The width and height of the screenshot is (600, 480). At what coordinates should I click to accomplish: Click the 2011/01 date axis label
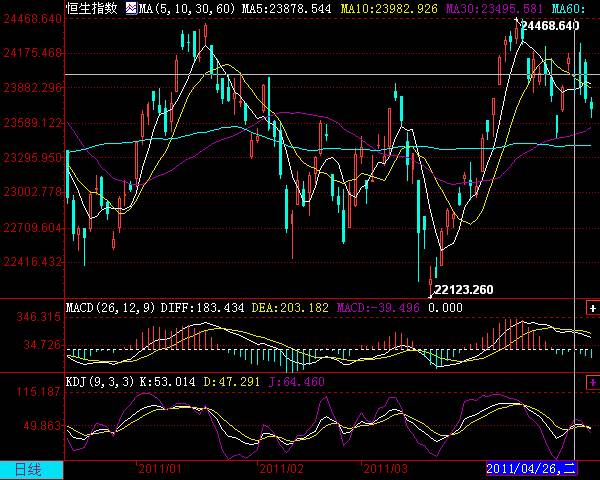160,469
